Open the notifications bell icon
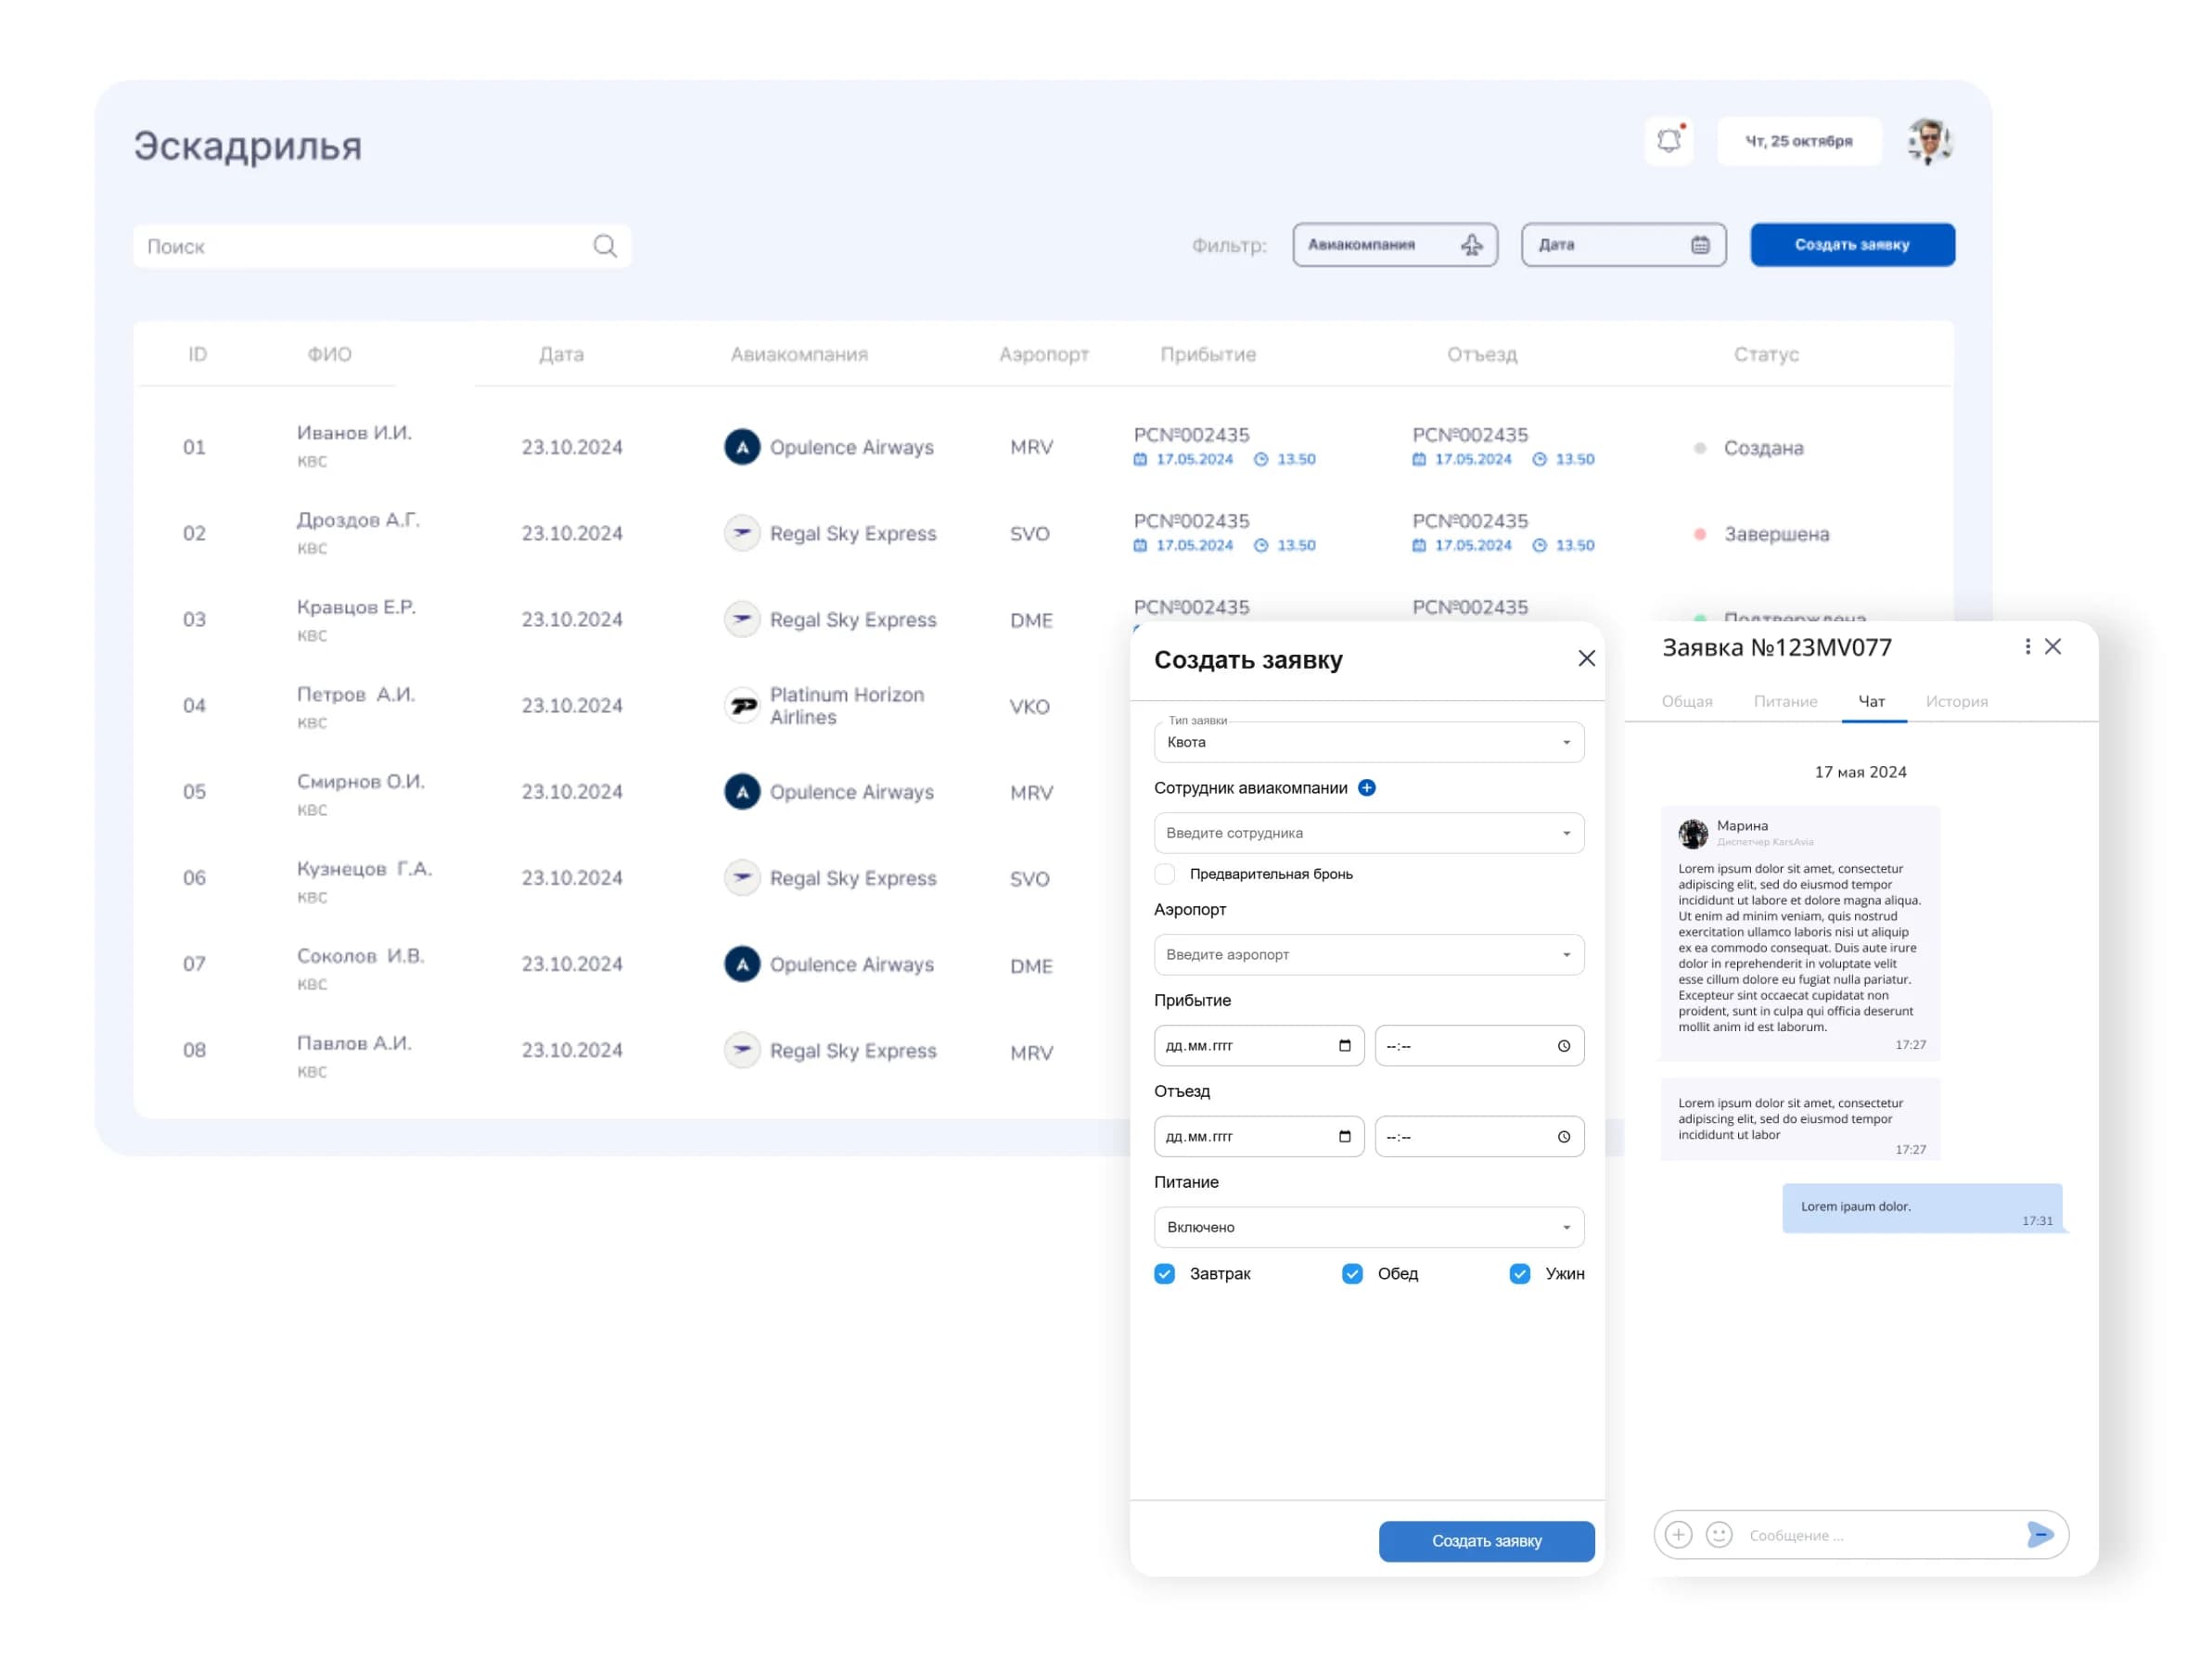The image size is (2212, 1659). point(1669,141)
